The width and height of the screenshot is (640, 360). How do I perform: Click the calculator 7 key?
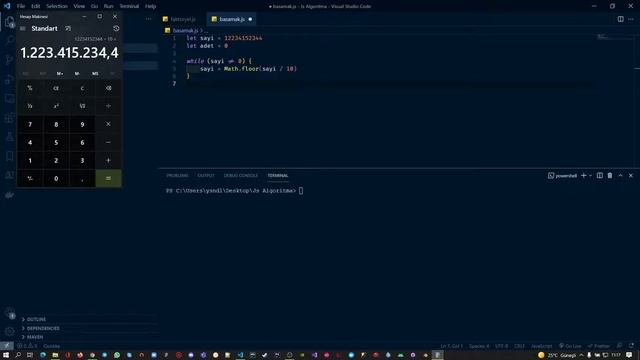pos(30,124)
